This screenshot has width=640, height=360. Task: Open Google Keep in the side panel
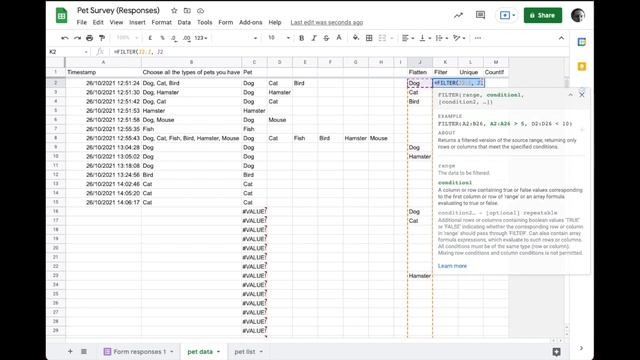coord(582,67)
